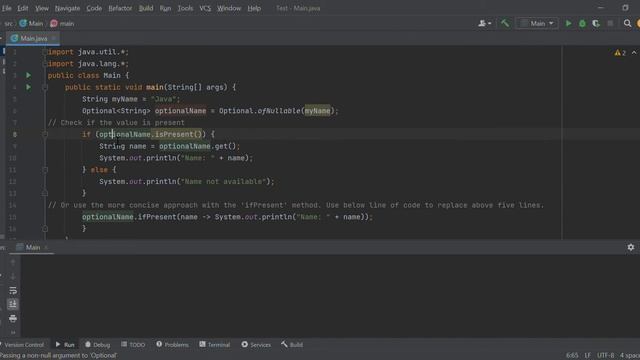Open the Tools menu
640x360 pixels.
point(185,8)
